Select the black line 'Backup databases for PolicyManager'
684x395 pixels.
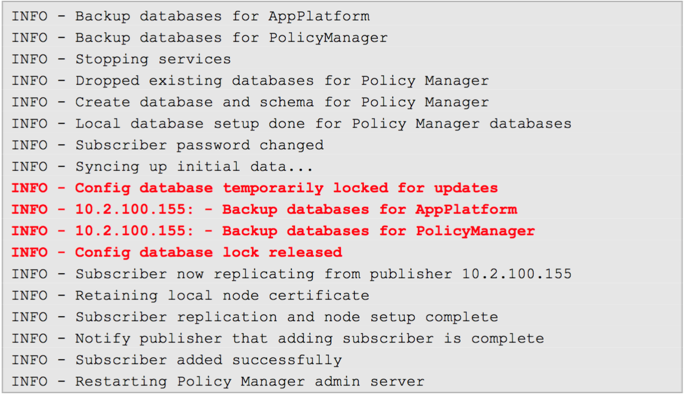pos(199,38)
